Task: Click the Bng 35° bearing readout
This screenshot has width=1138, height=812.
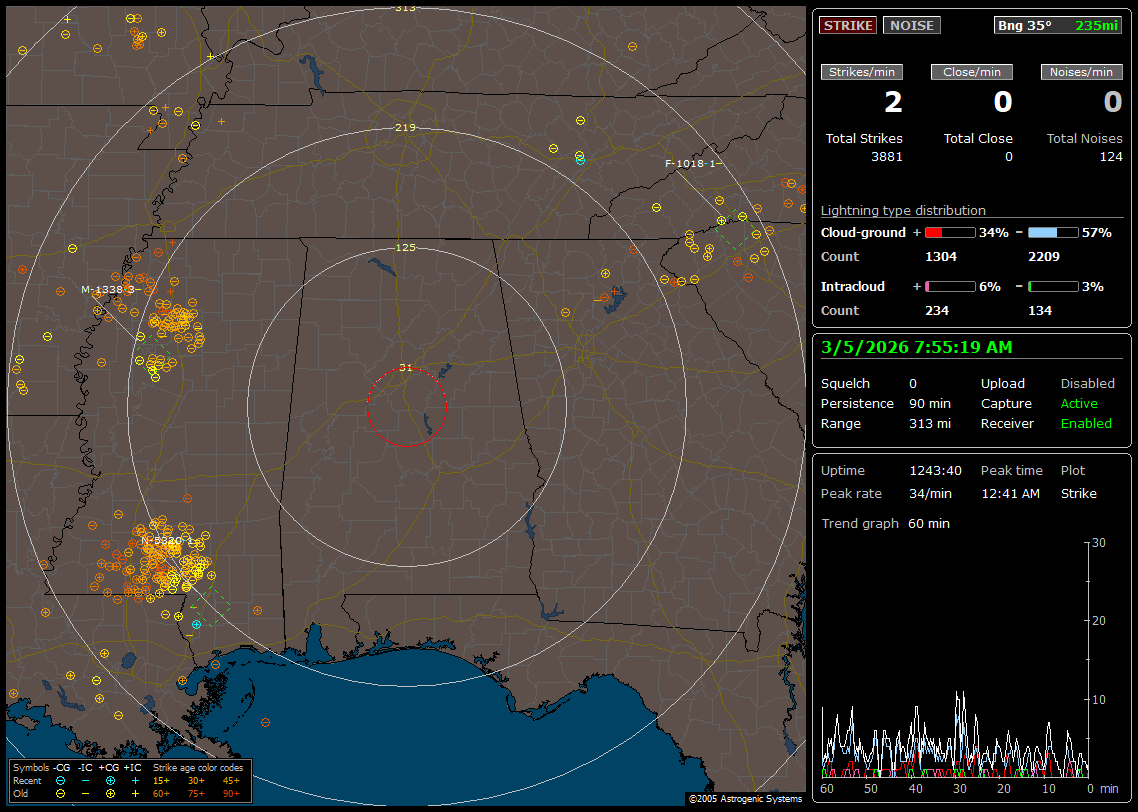Action: pos(1025,25)
